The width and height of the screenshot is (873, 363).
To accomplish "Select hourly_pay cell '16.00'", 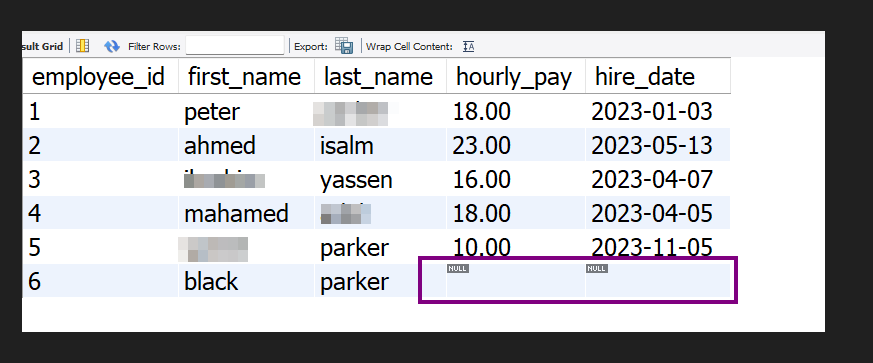I will (516, 179).
